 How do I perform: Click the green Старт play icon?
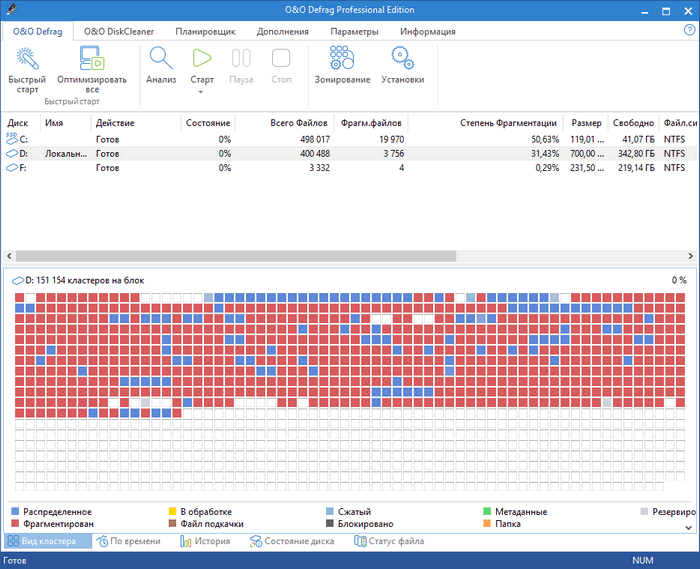coord(202,58)
